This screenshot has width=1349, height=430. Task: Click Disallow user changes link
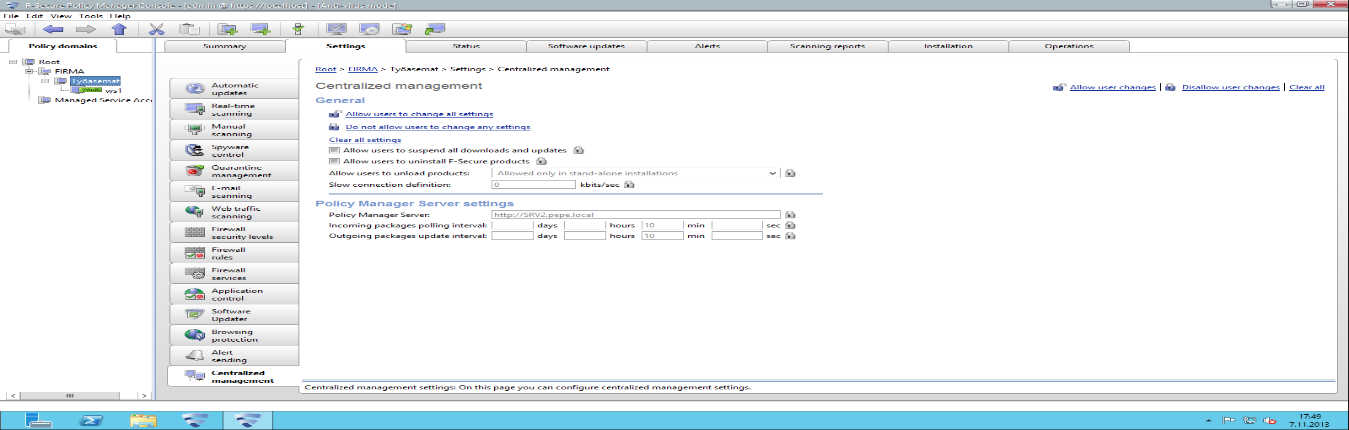(x=1231, y=87)
